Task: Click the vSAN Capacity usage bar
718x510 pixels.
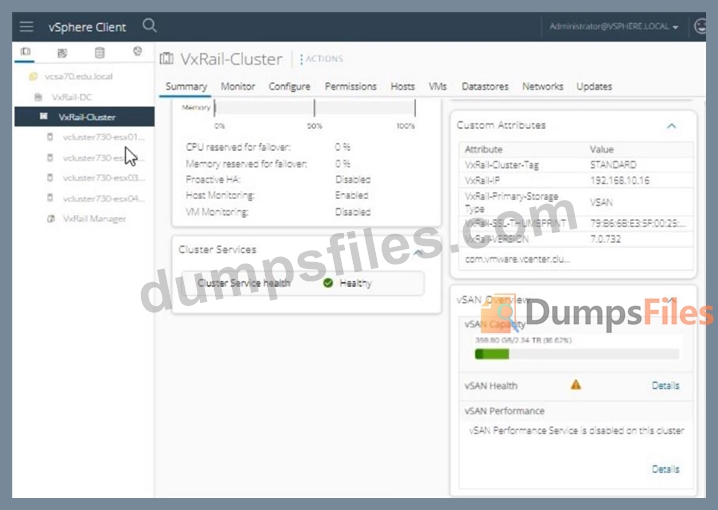Action: click(577, 354)
